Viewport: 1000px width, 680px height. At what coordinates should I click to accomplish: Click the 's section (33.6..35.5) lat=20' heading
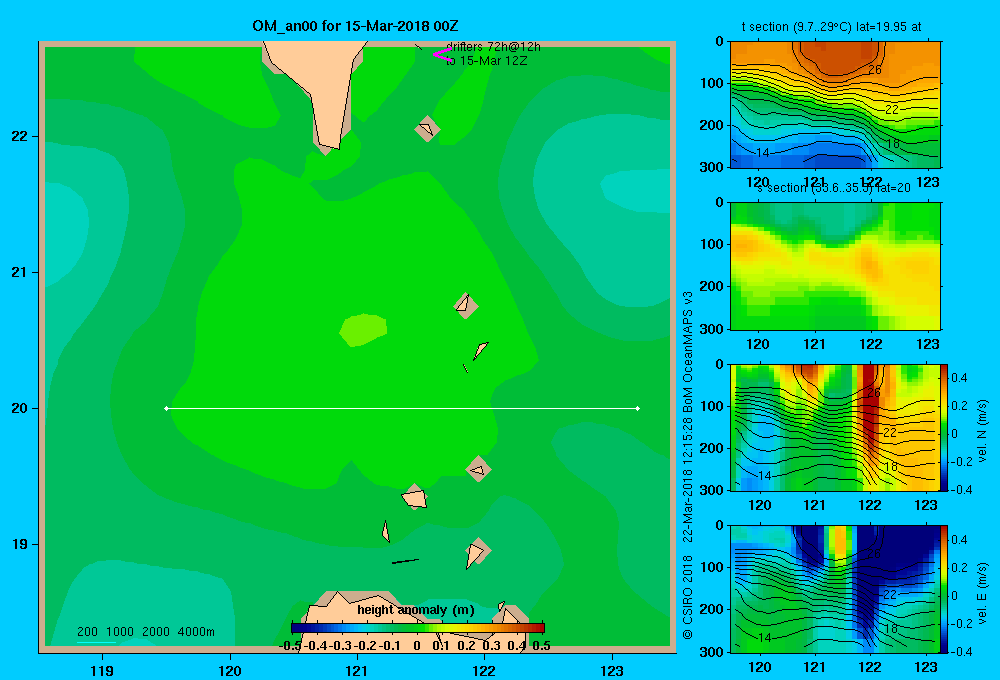tap(834, 188)
